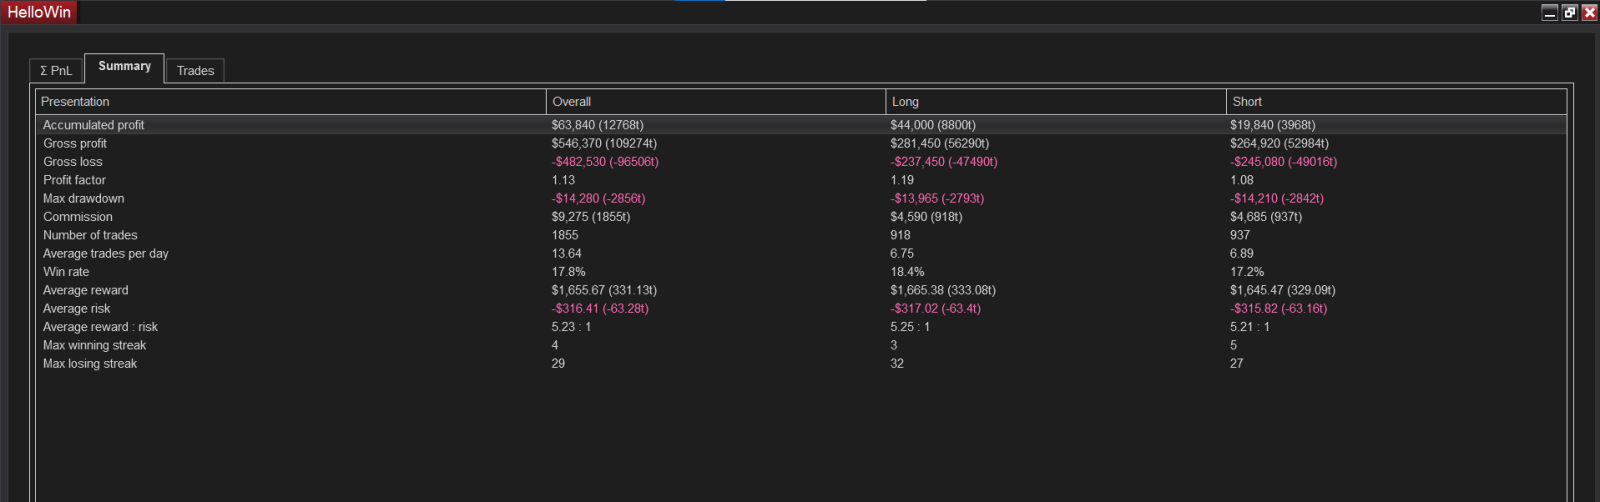Click long gross loss -$237,450 (-47490t)

[944, 162]
